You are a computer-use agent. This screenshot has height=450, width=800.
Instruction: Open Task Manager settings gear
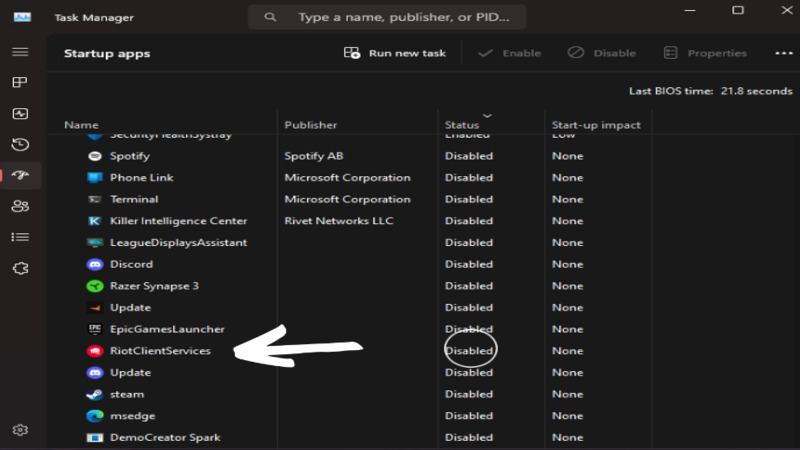pos(20,430)
